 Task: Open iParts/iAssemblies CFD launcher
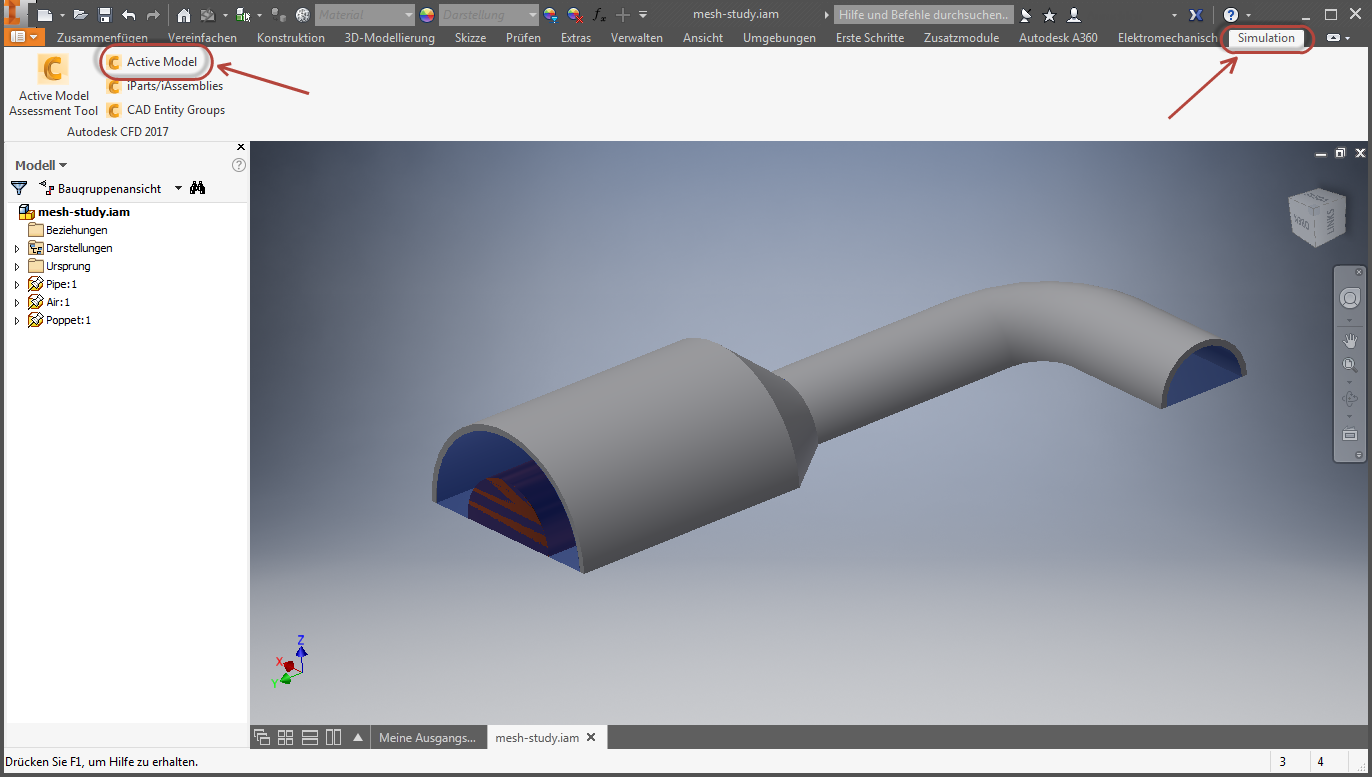[164, 86]
